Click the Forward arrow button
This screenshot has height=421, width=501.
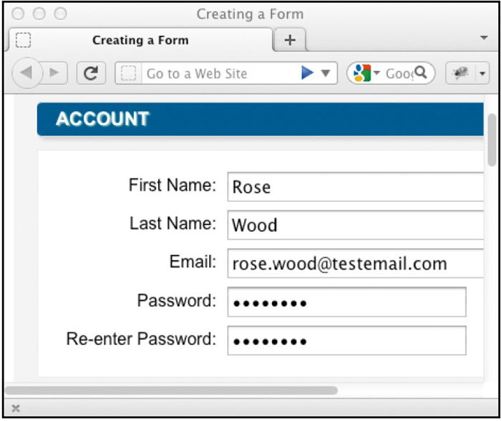54,73
